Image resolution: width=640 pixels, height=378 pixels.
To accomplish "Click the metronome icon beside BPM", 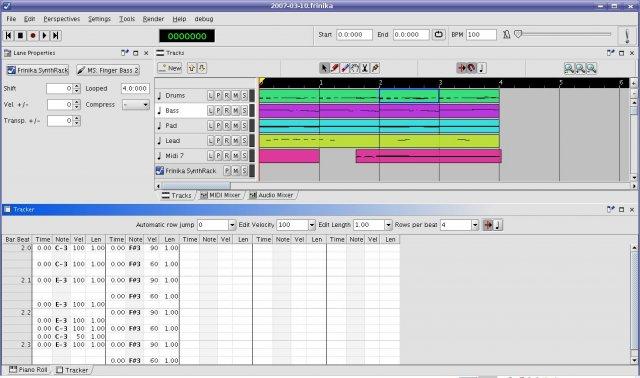I will [506, 35].
